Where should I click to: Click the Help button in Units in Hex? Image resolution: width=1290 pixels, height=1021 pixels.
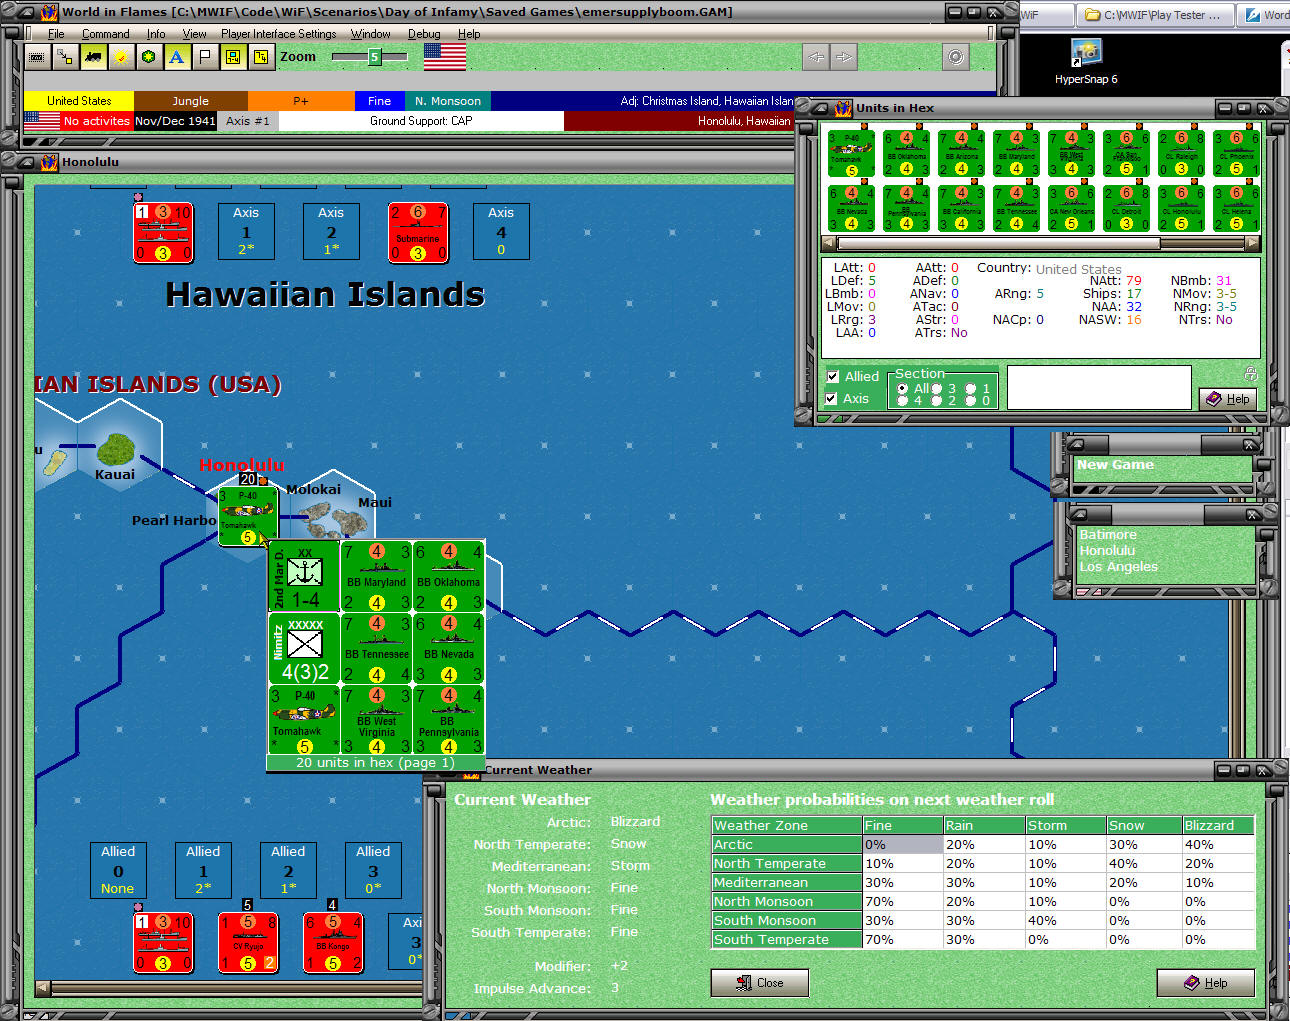(x=1228, y=399)
